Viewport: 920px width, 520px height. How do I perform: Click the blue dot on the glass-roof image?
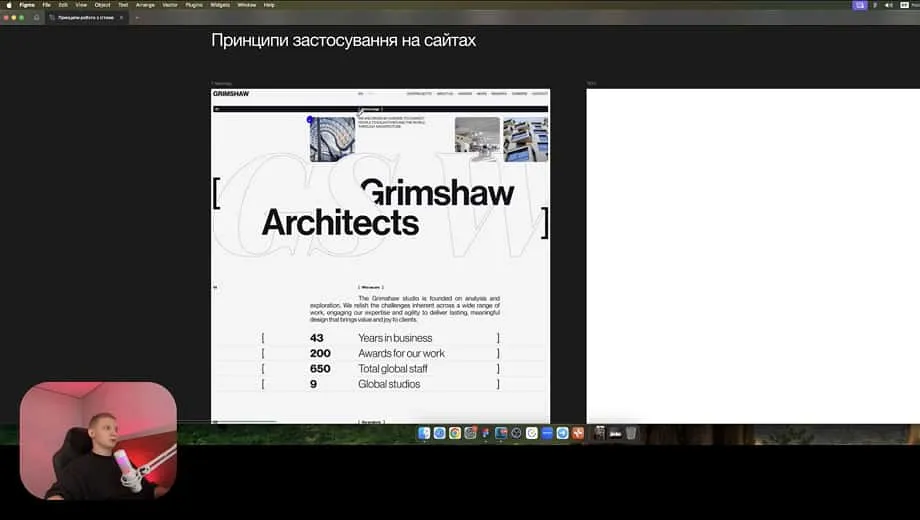pos(310,120)
